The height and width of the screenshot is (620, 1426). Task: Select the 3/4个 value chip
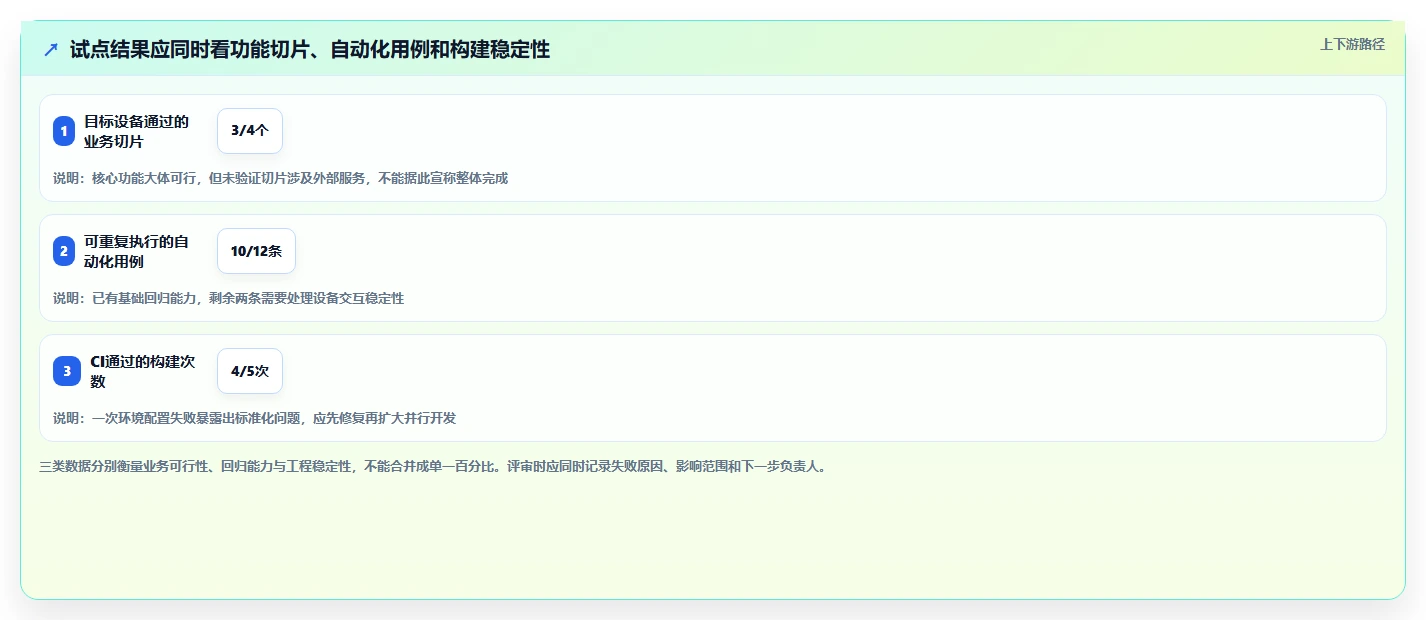[250, 131]
